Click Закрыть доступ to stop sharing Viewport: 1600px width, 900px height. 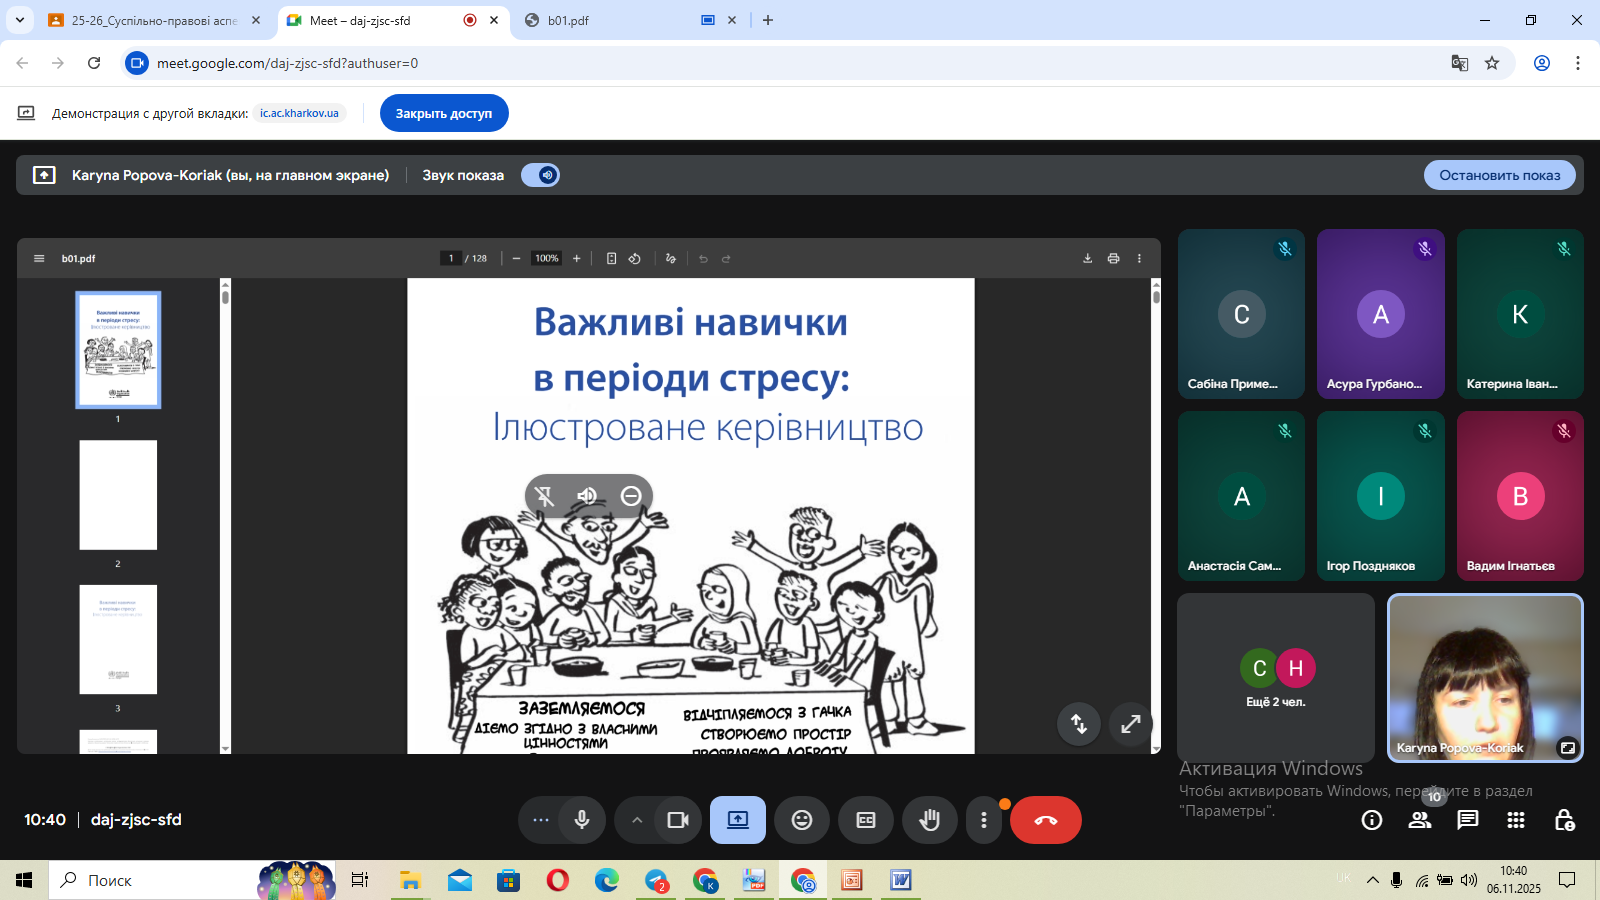click(x=444, y=113)
